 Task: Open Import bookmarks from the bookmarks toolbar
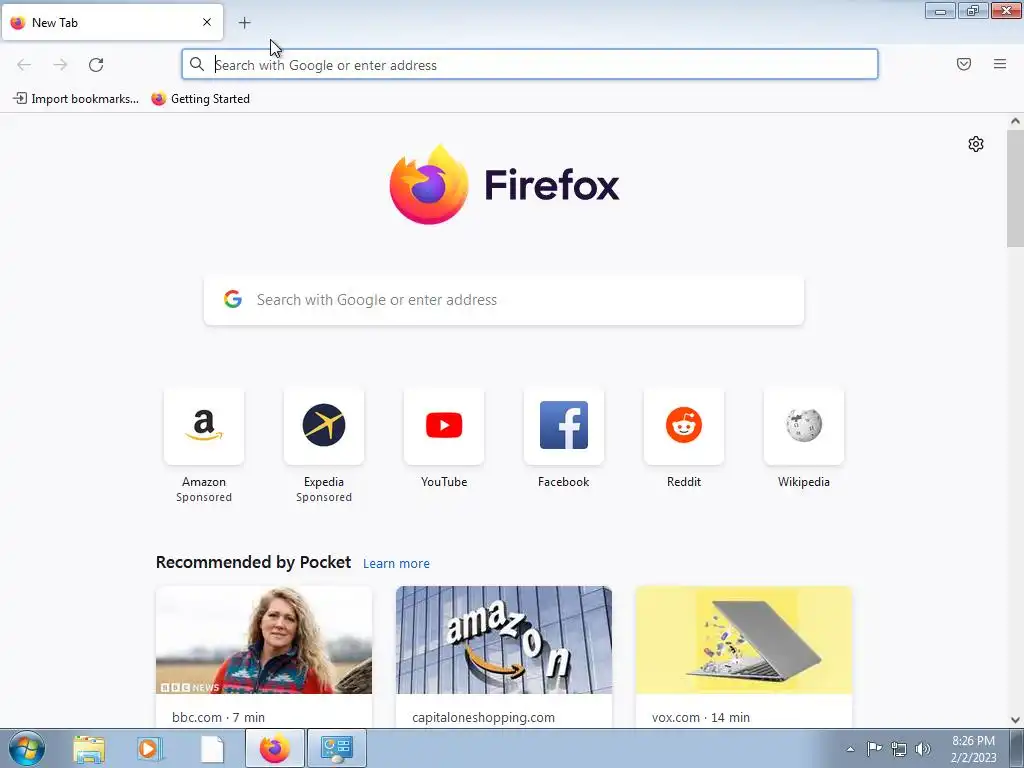(76, 99)
